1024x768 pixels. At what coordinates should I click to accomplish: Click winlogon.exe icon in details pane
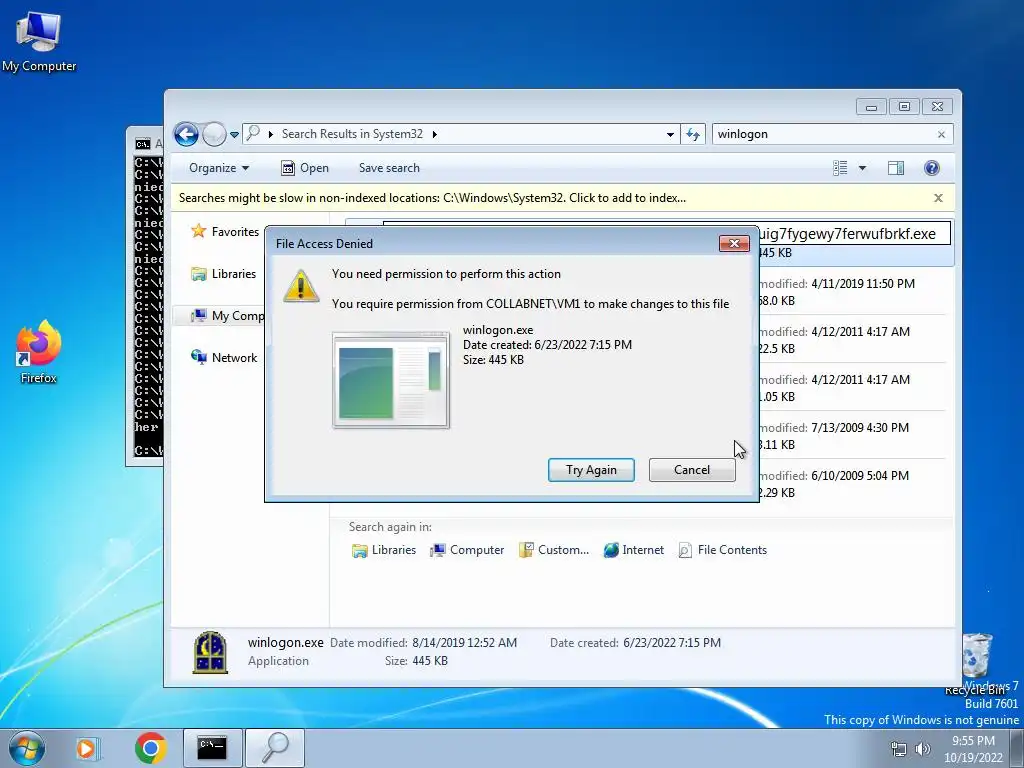(x=210, y=652)
